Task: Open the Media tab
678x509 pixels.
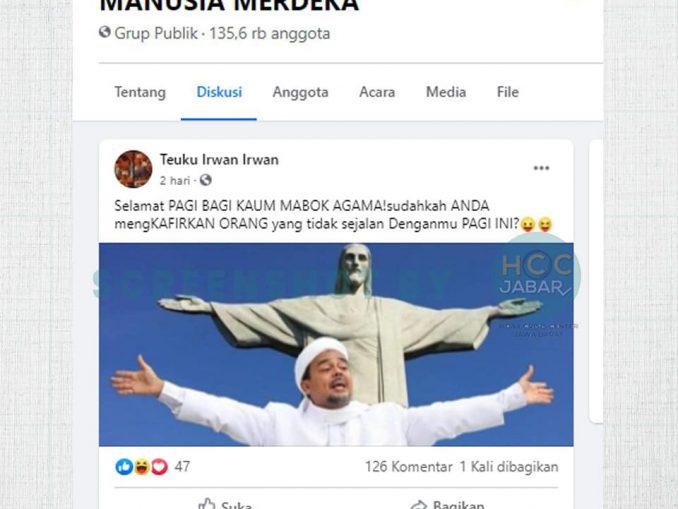Action: (x=446, y=92)
